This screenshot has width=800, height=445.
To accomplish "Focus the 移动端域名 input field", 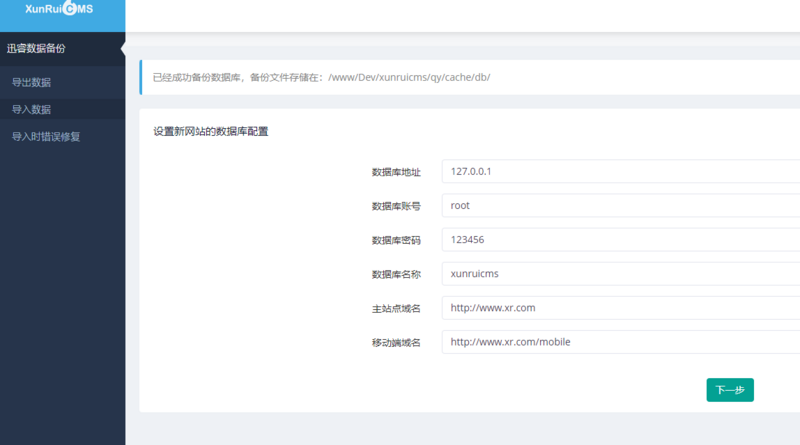I will coord(620,342).
